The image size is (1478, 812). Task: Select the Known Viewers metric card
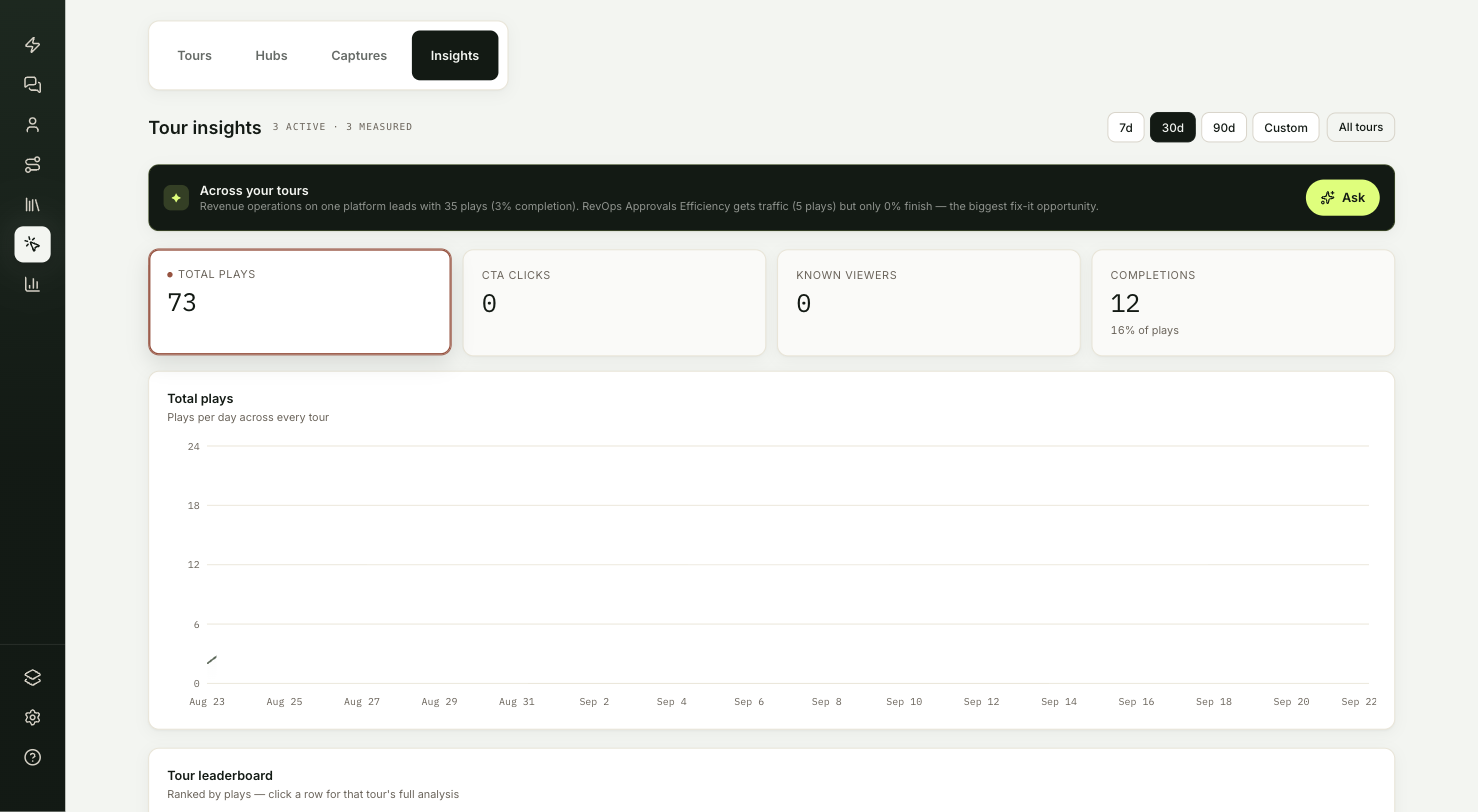929,303
